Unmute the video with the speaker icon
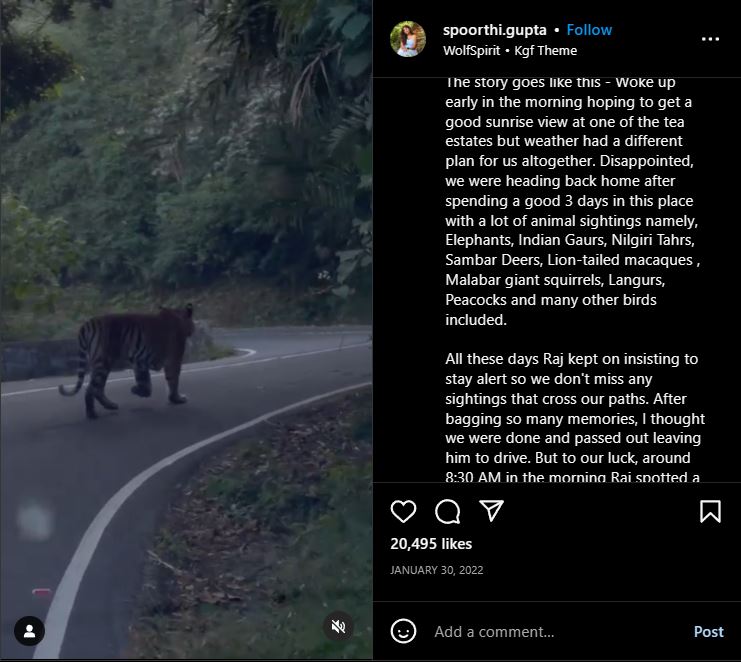741x662 pixels. click(x=339, y=627)
